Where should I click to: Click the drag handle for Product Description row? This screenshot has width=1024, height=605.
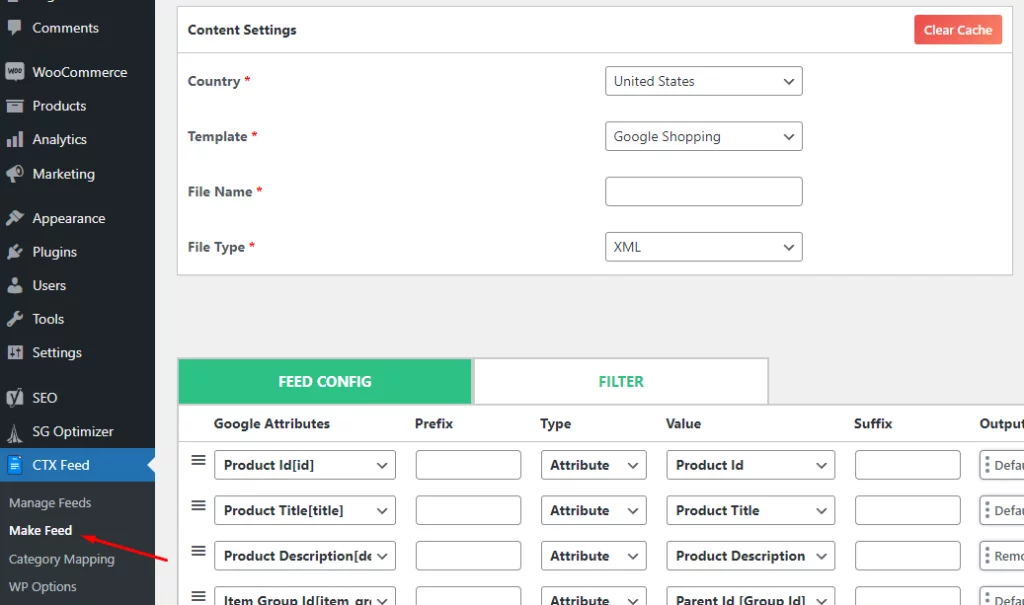[x=199, y=551]
